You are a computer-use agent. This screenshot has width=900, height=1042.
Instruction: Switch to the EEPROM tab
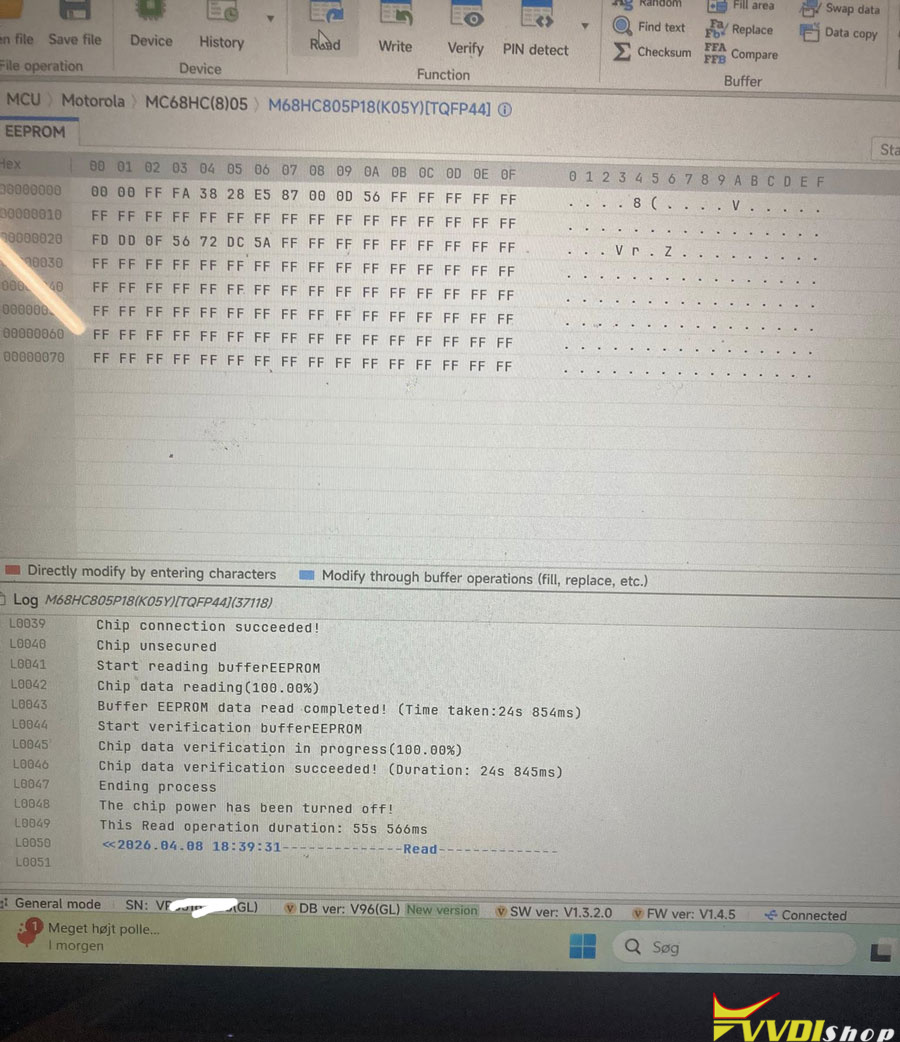click(x=35, y=131)
